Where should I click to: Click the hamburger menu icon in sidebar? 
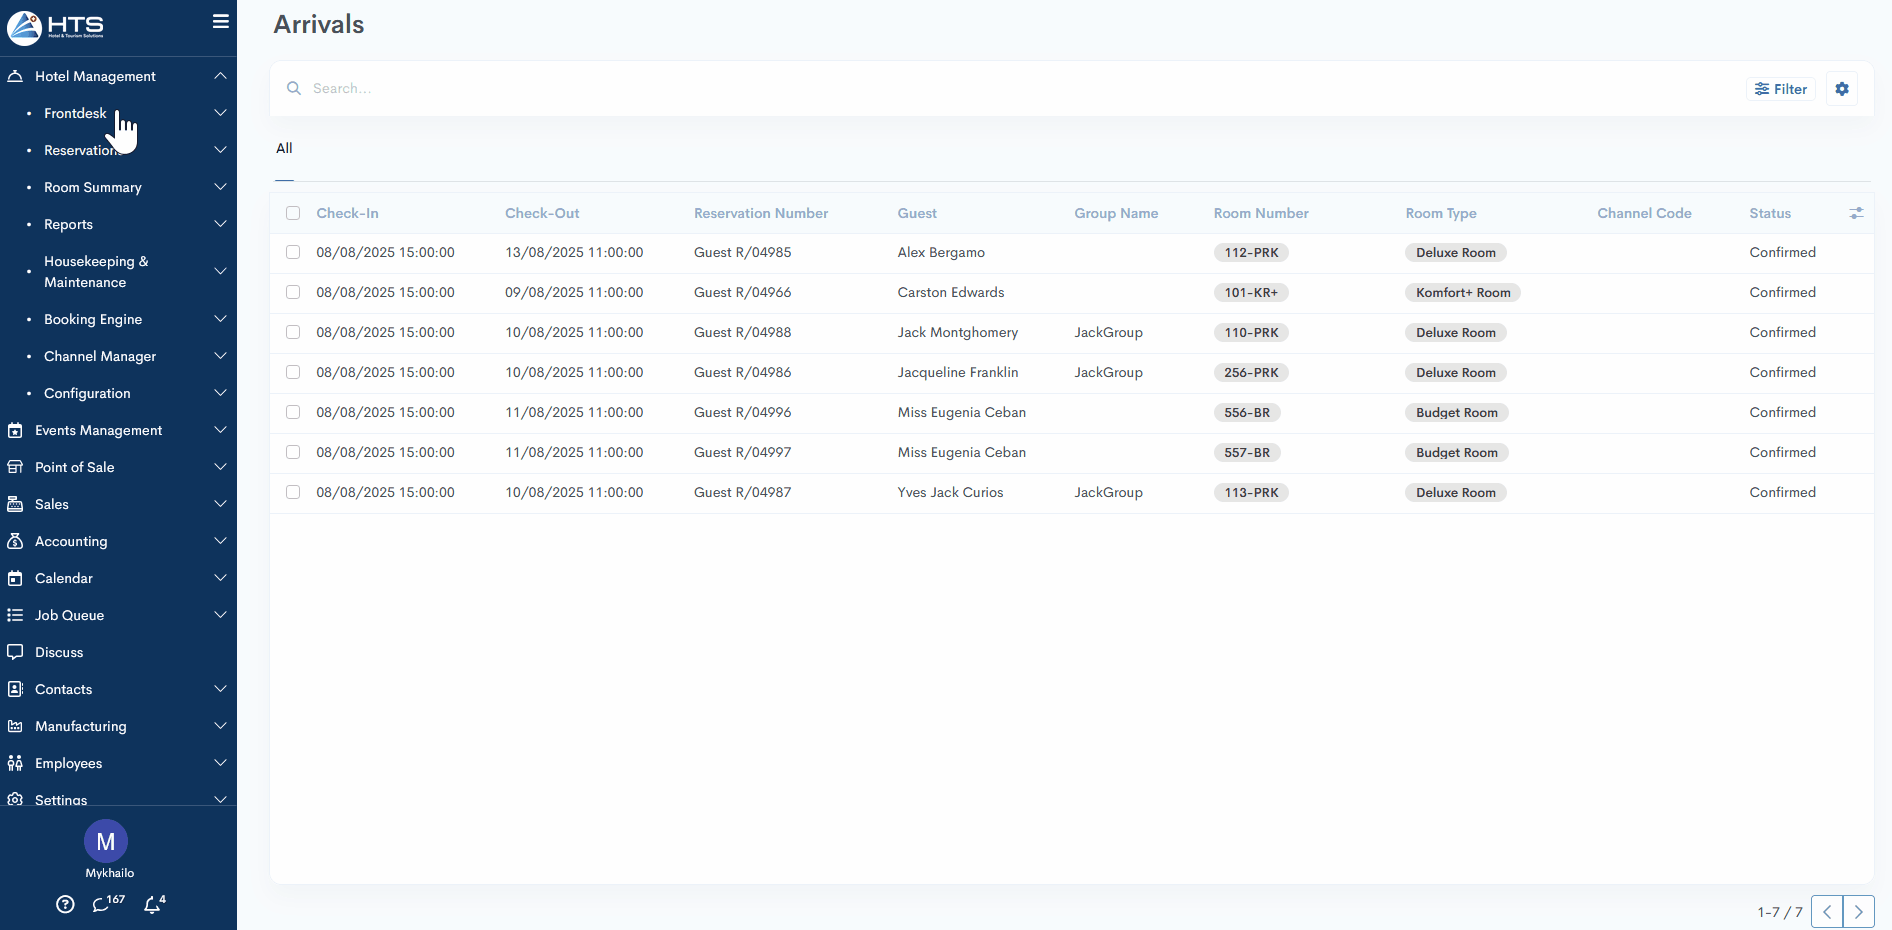pyautogui.click(x=220, y=22)
